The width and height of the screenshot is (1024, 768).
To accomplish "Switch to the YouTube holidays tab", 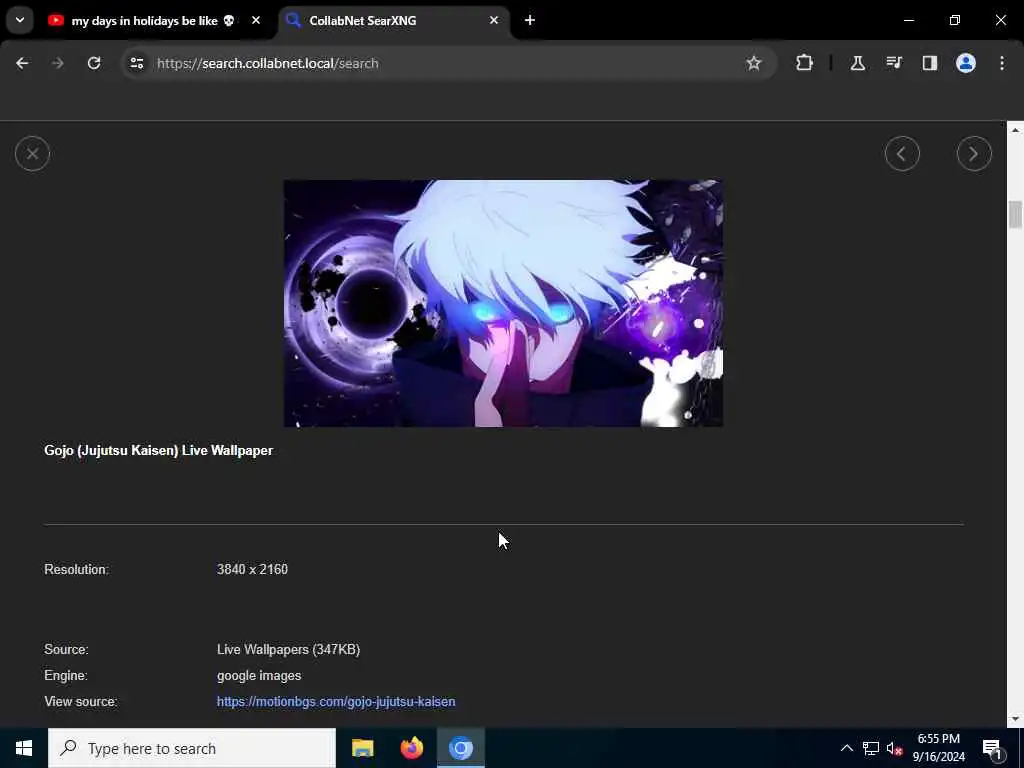I will (144, 21).
